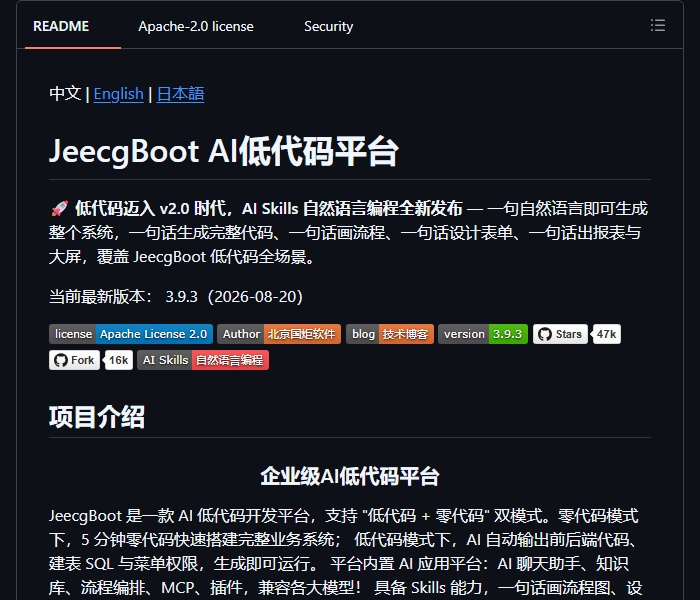Click the 16k fork count

[118, 360]
